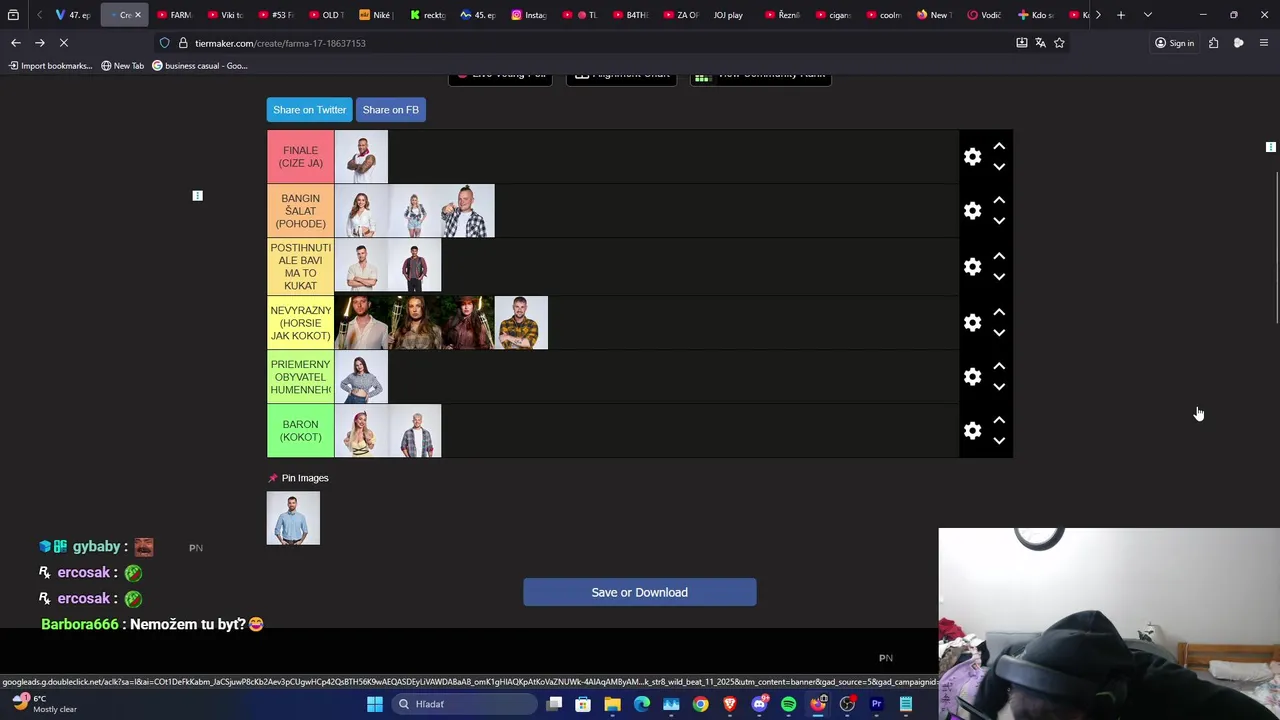Open the browser extensions icon

click(x=1213, y=43)
